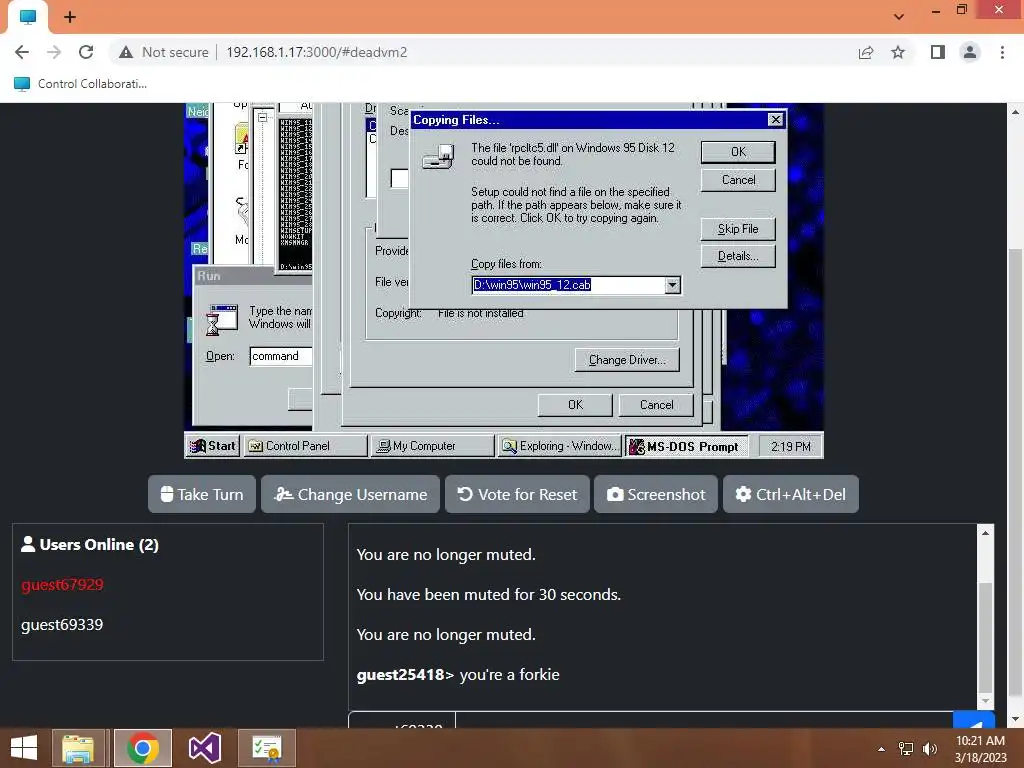Click the host taskbar clock
This screenshot has height=768, width=1024.
click(980, 749)
